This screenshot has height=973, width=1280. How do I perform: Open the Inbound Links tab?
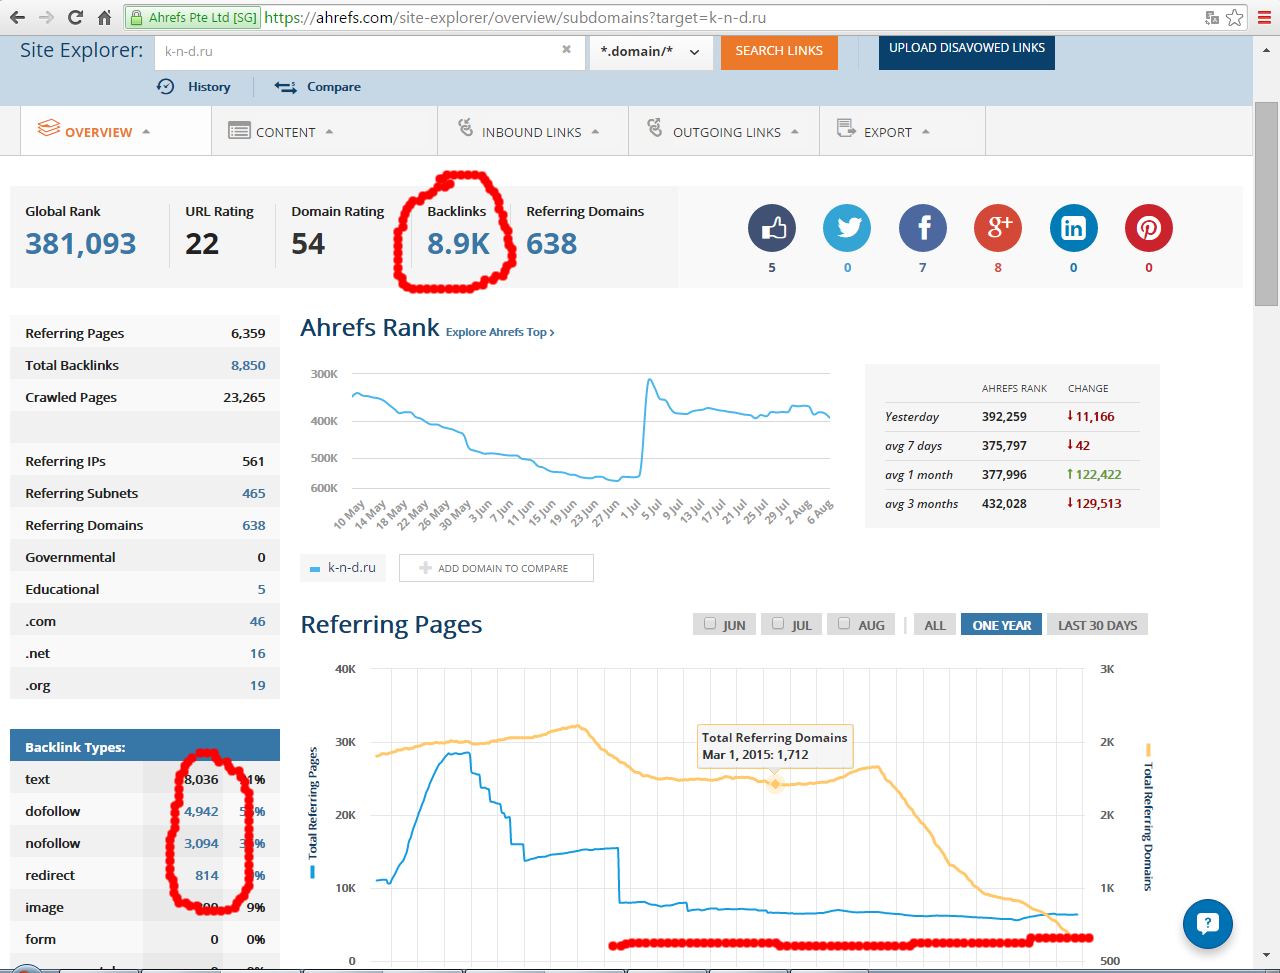click(531, 132)
